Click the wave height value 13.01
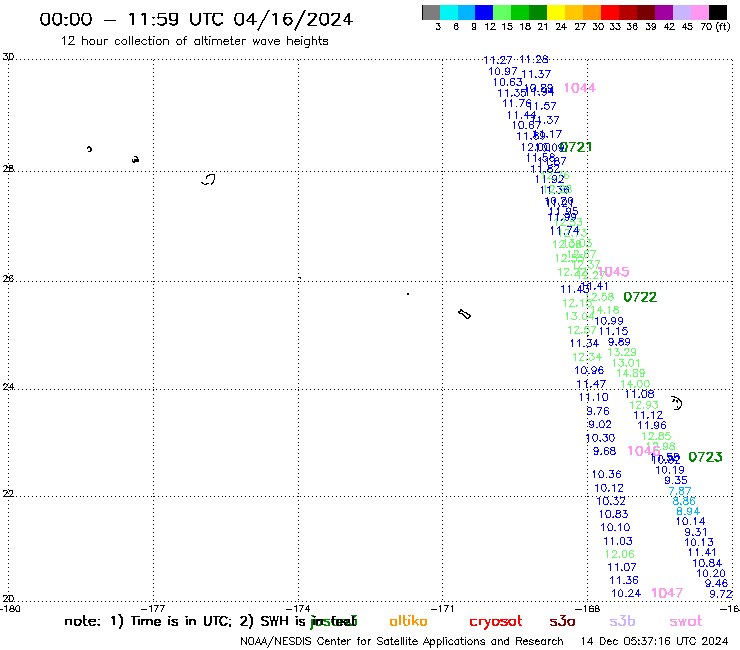 point(626,363)
